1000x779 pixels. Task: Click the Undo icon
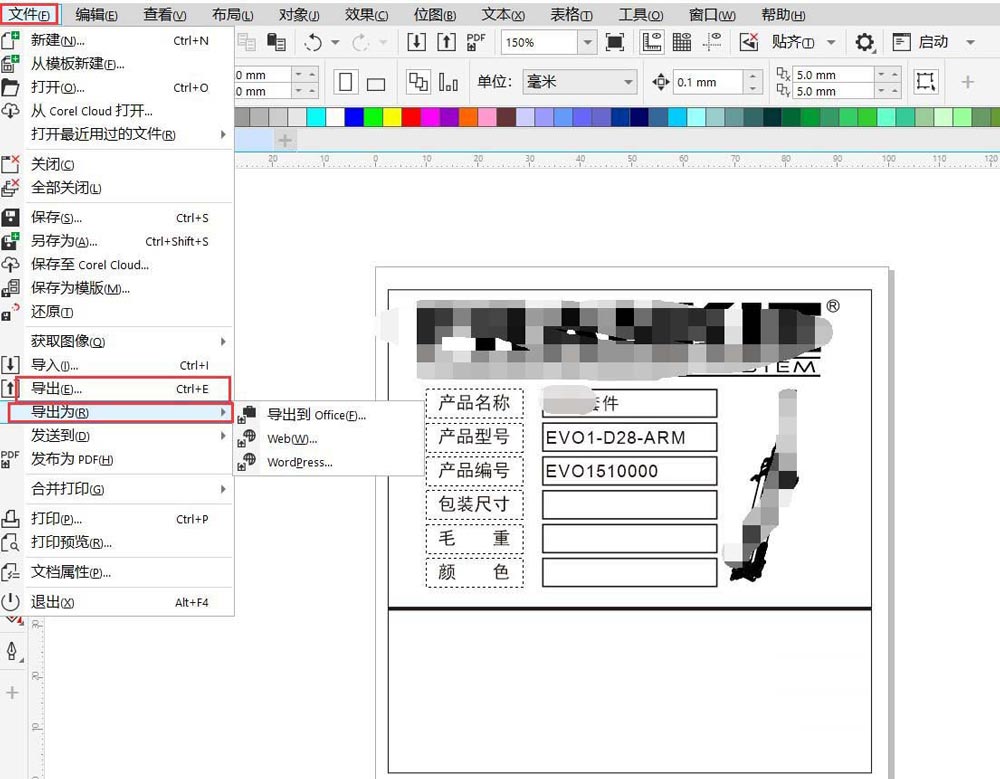pos(313,42)
